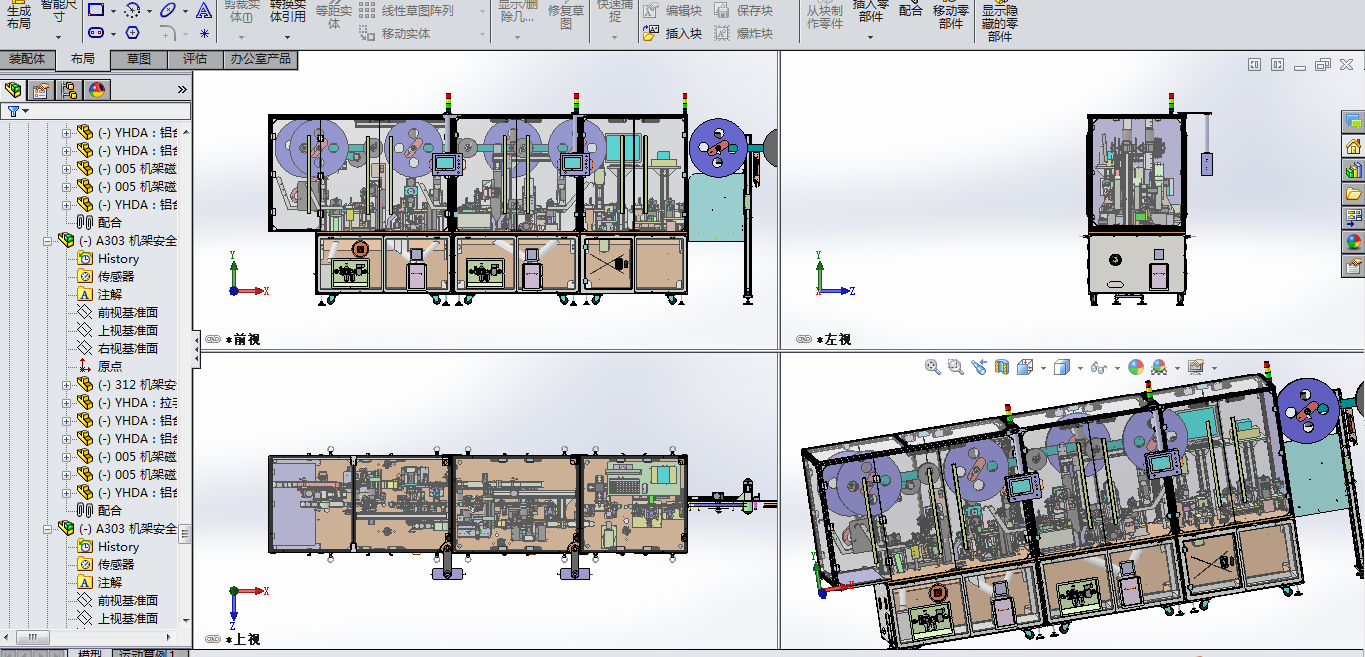This screenshot has height=657, width=1365.
Task: Open the 智能尺寸 dropdown arrow
Action: (x=60, y=35)
